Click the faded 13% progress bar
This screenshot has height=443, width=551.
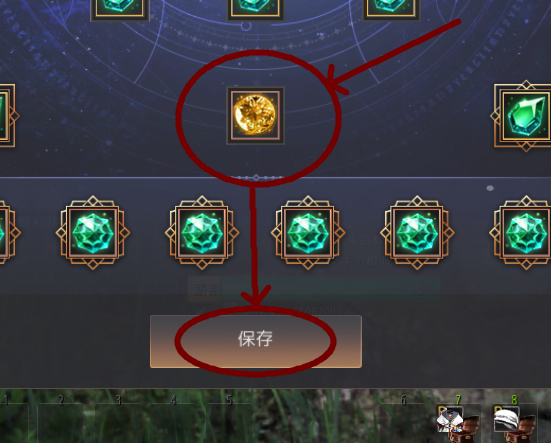[x=314, y=289]
